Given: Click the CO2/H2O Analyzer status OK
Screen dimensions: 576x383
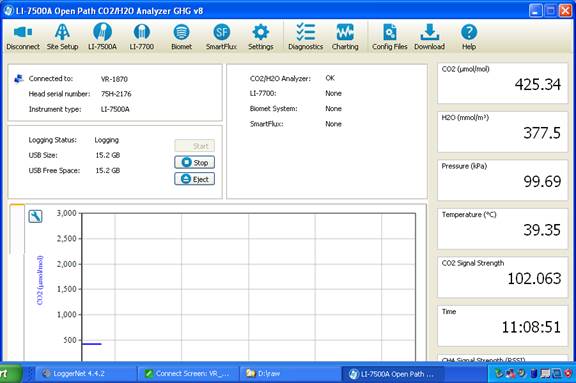Looking at the screenshot, I should (x=330, y=78).
